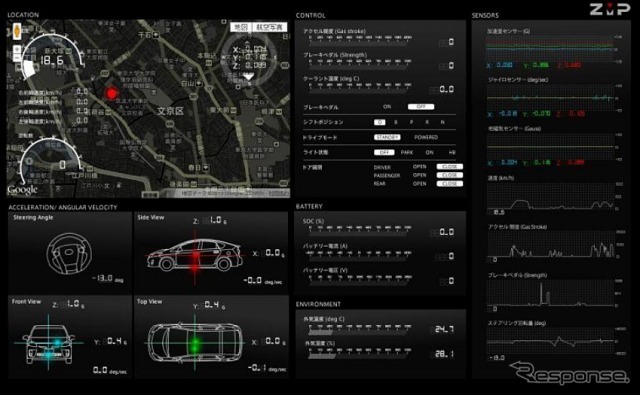Switch map to 航空写真 aerial view
640x395 pixels.
[269, 27]
